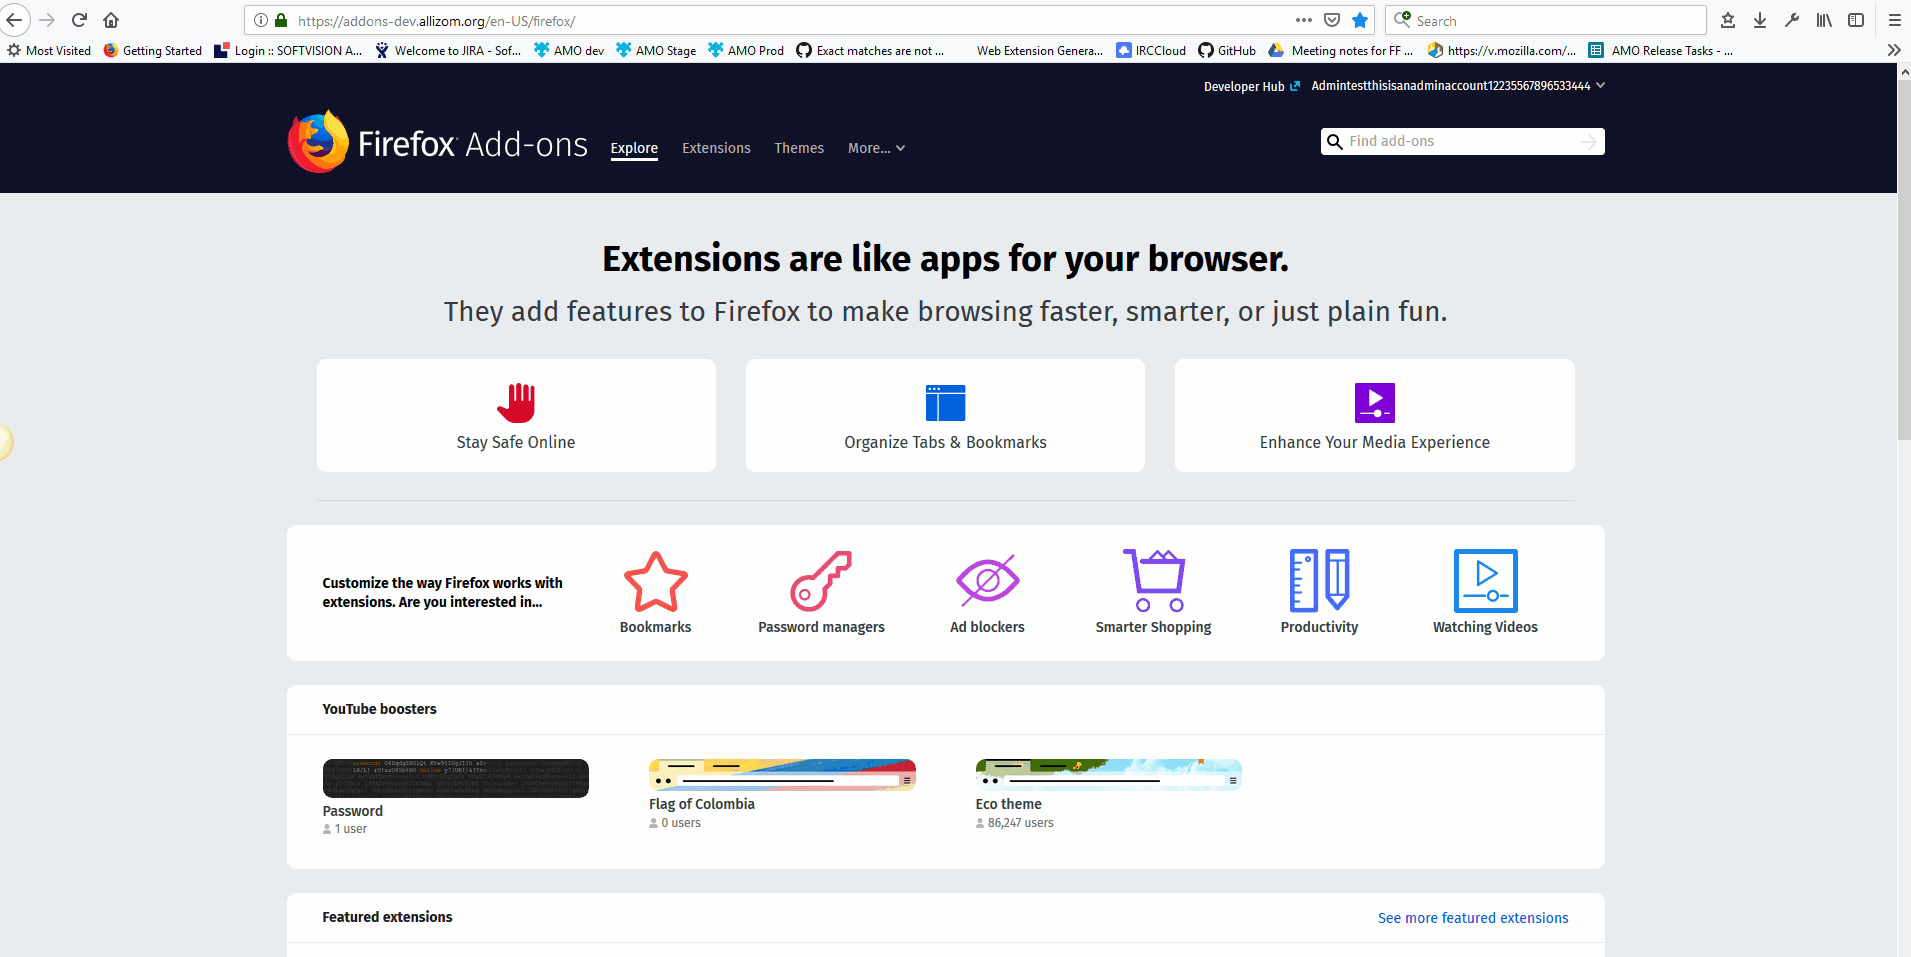Open the Exact matches are not bookmark
The width and height of the screenshot is (1911, 957).
[870, 50]
